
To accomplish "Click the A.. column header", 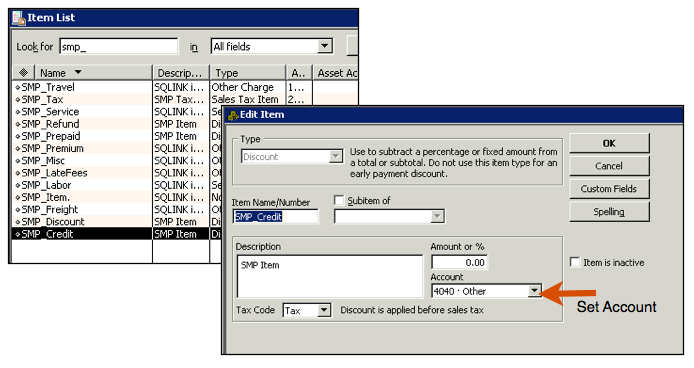I will [x=299, y=73].
